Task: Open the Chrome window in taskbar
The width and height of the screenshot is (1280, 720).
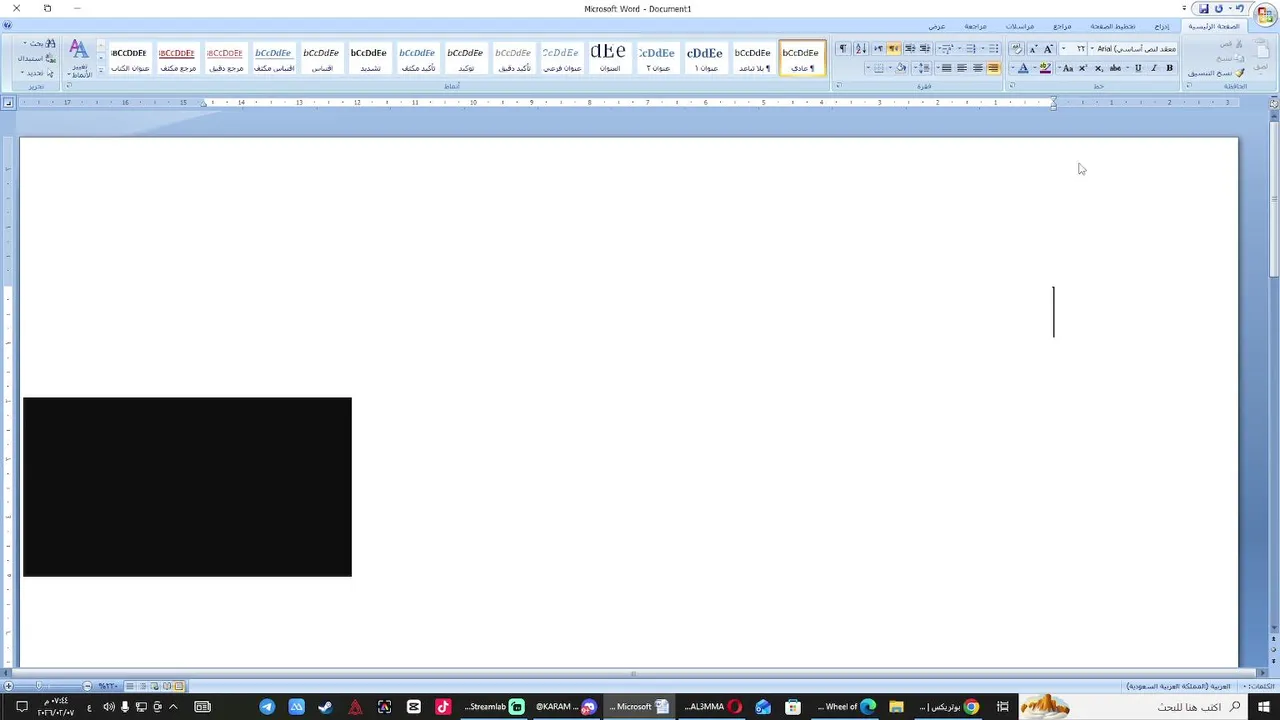Action: 950,707
